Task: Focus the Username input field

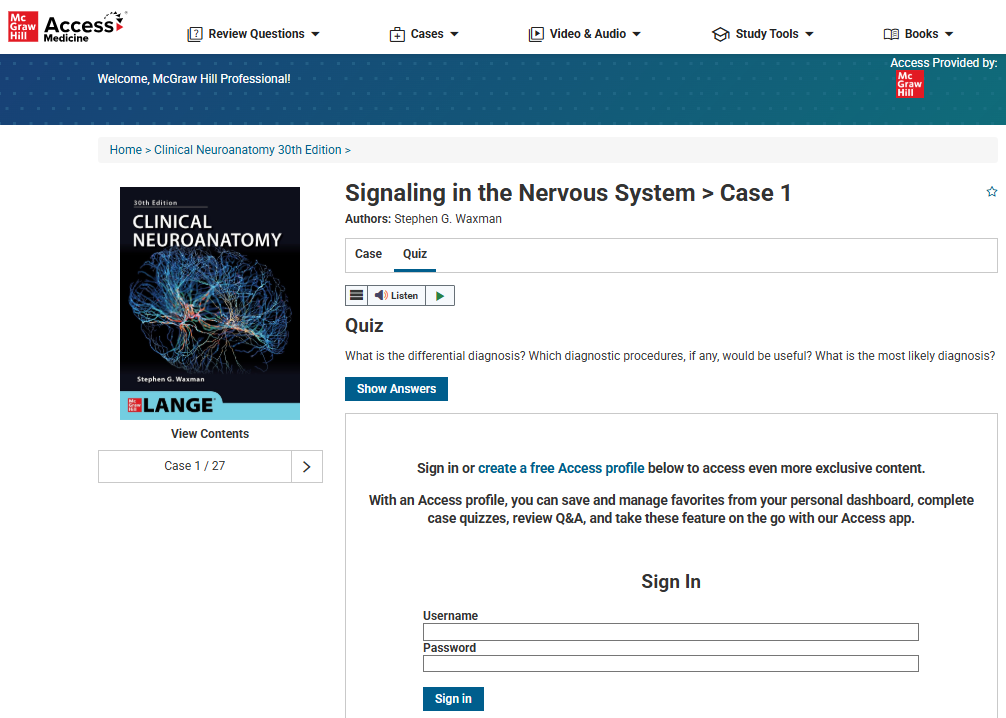Action: point(670,632)
